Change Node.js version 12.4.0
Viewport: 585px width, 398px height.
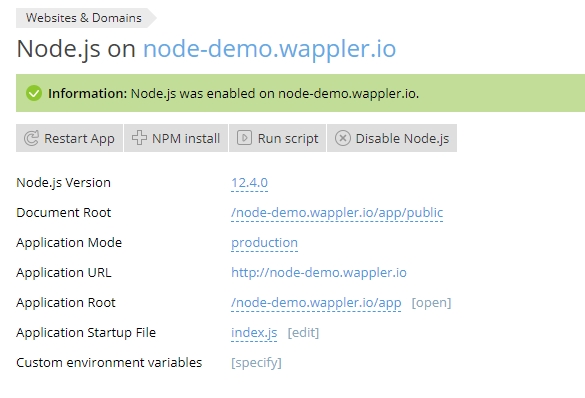coord(249,183)
